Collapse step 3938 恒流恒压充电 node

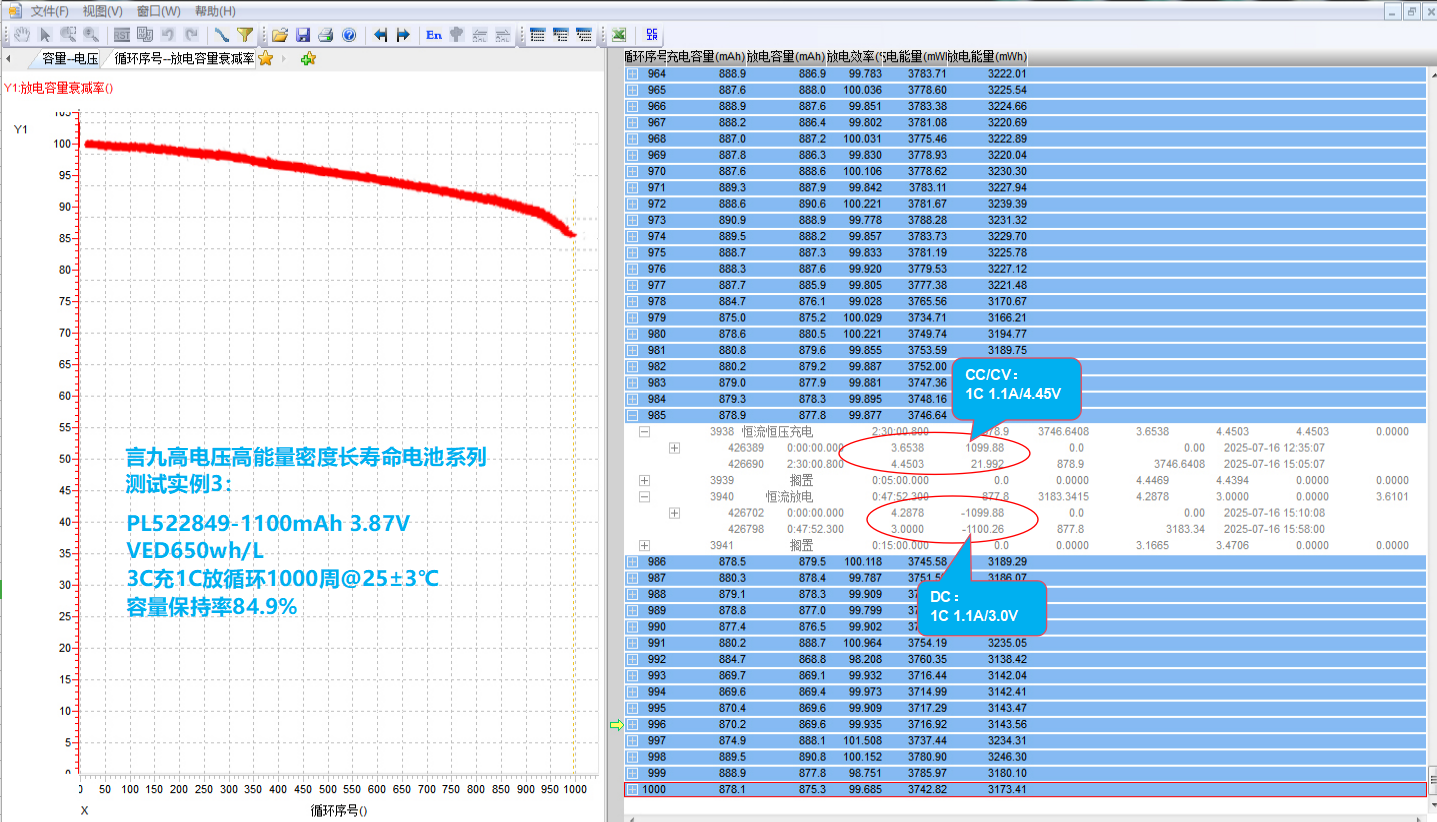click(645, 432)
